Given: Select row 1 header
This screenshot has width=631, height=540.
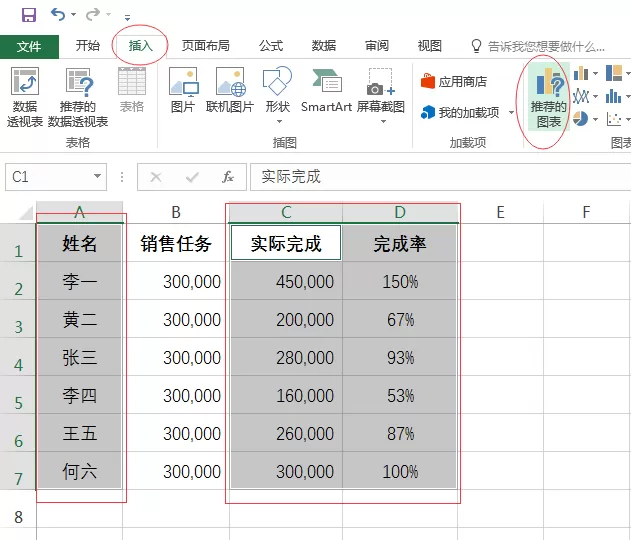Looking at the screenshot, I should click(x=18, y=243).
